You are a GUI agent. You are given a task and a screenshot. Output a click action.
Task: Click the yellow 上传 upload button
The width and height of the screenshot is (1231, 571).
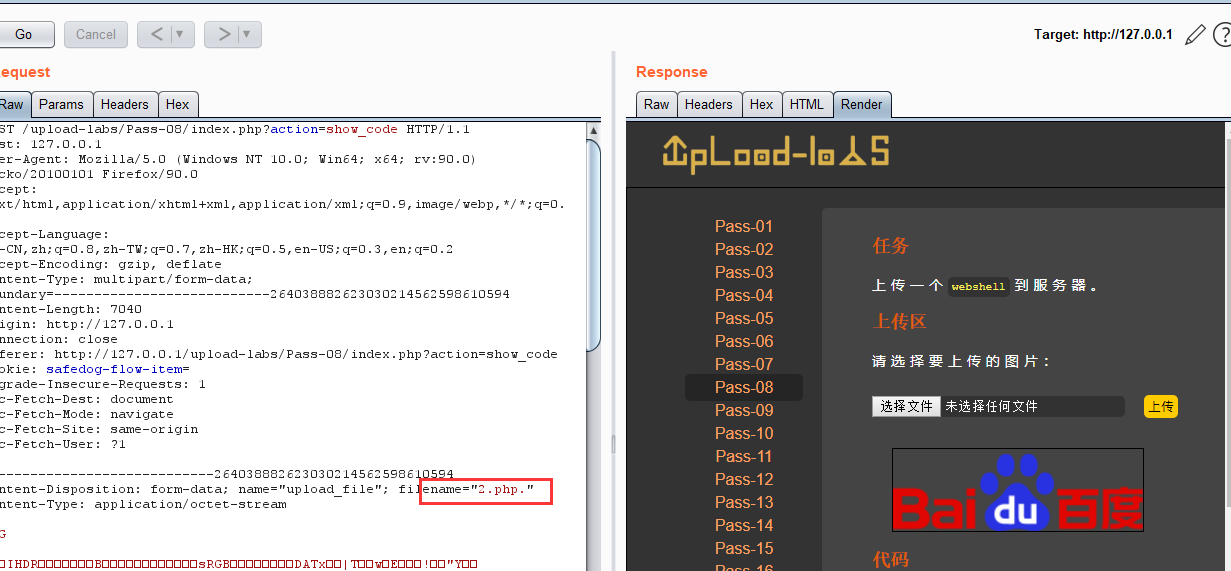[x=1161, y=406]
